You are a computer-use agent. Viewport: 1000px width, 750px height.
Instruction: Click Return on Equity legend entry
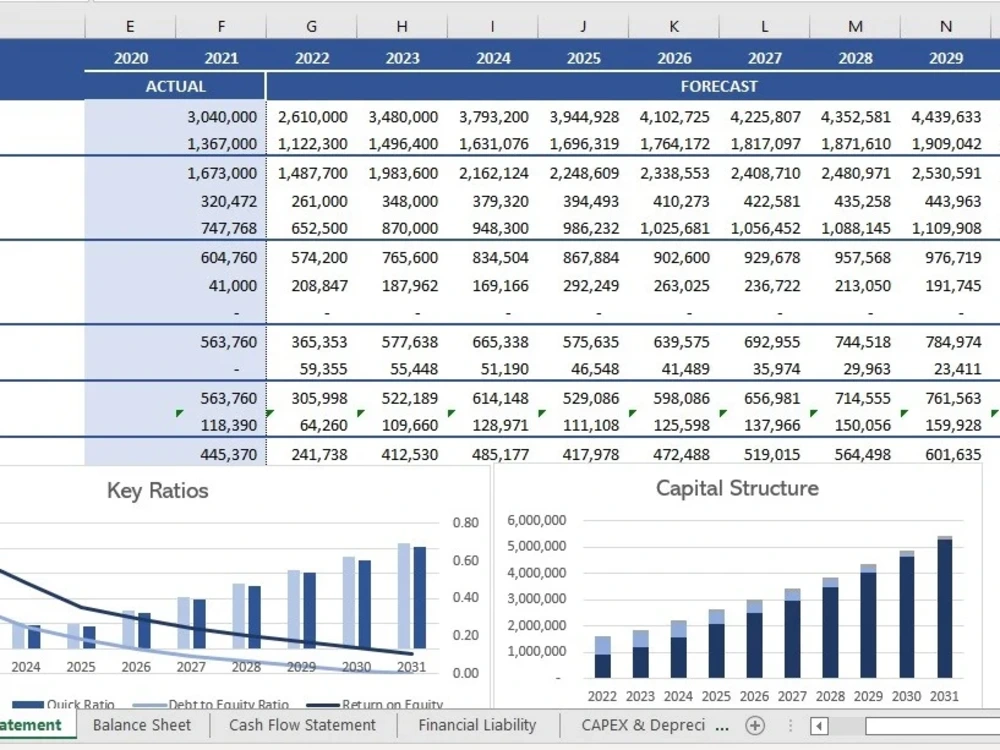pos(375,704)
